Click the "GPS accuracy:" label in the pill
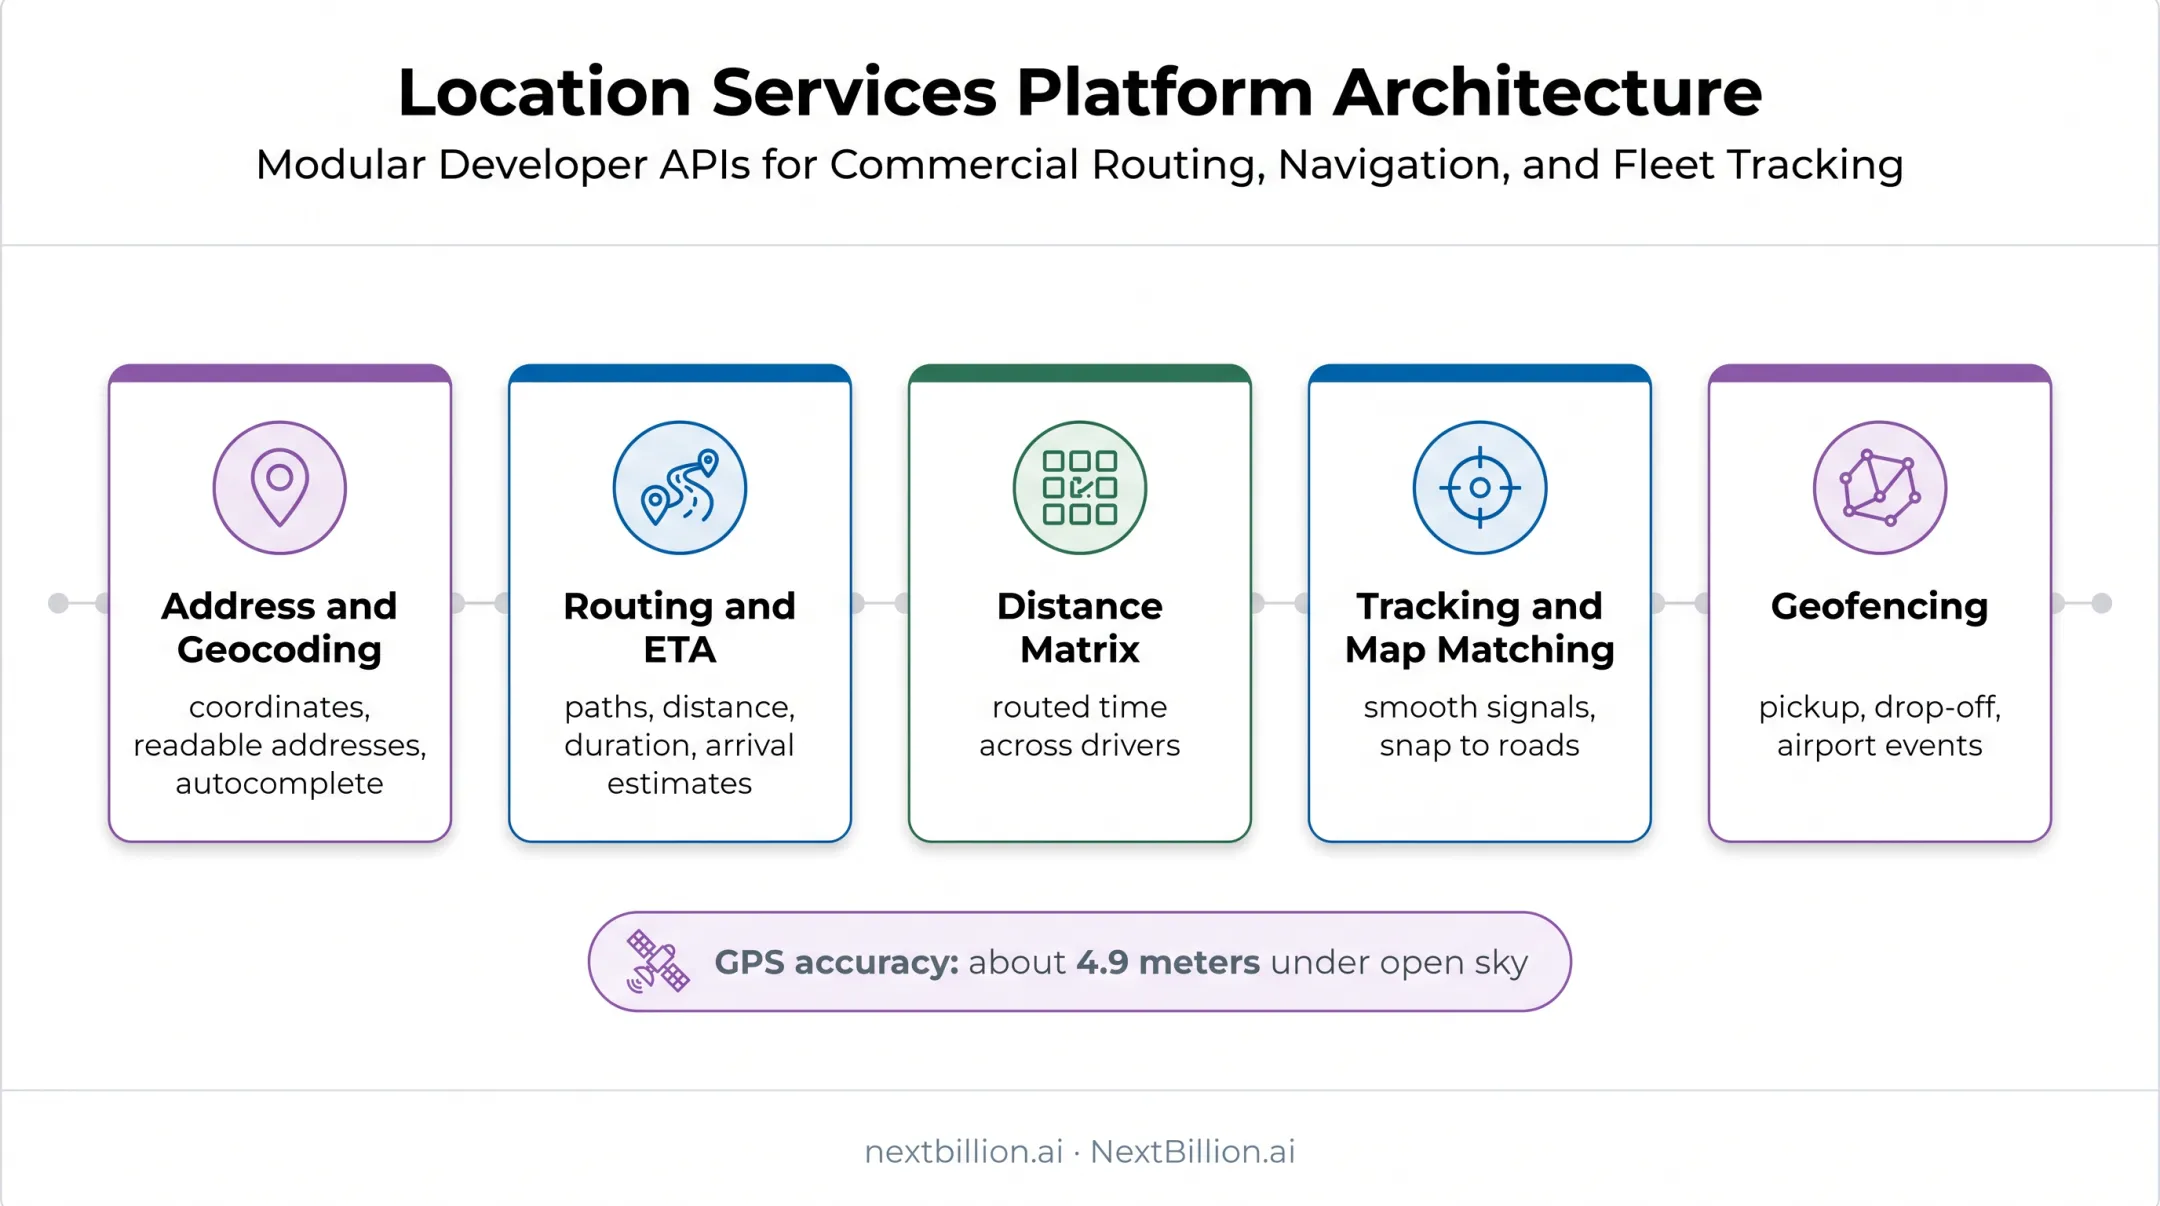Viewport: 2160px width, 1206px height. click(836, 962)
